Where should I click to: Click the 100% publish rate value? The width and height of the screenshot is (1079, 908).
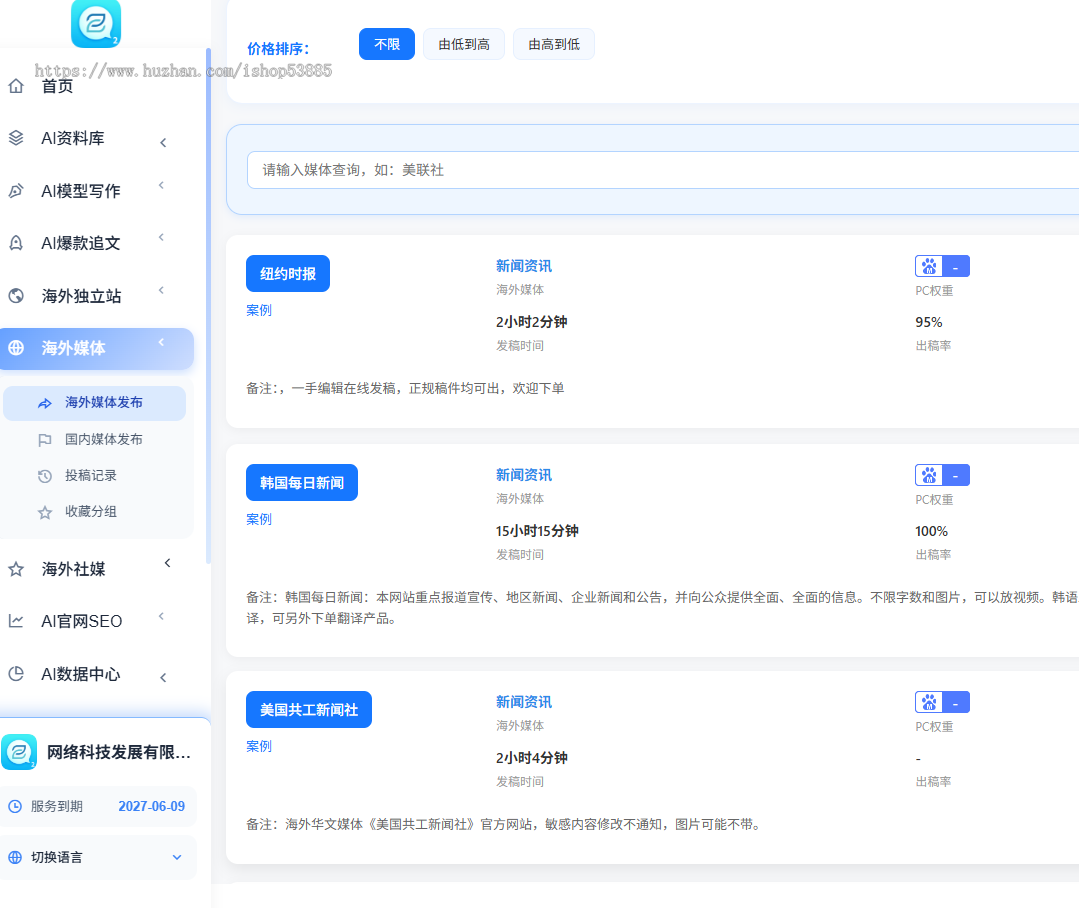tap(931, 531)
